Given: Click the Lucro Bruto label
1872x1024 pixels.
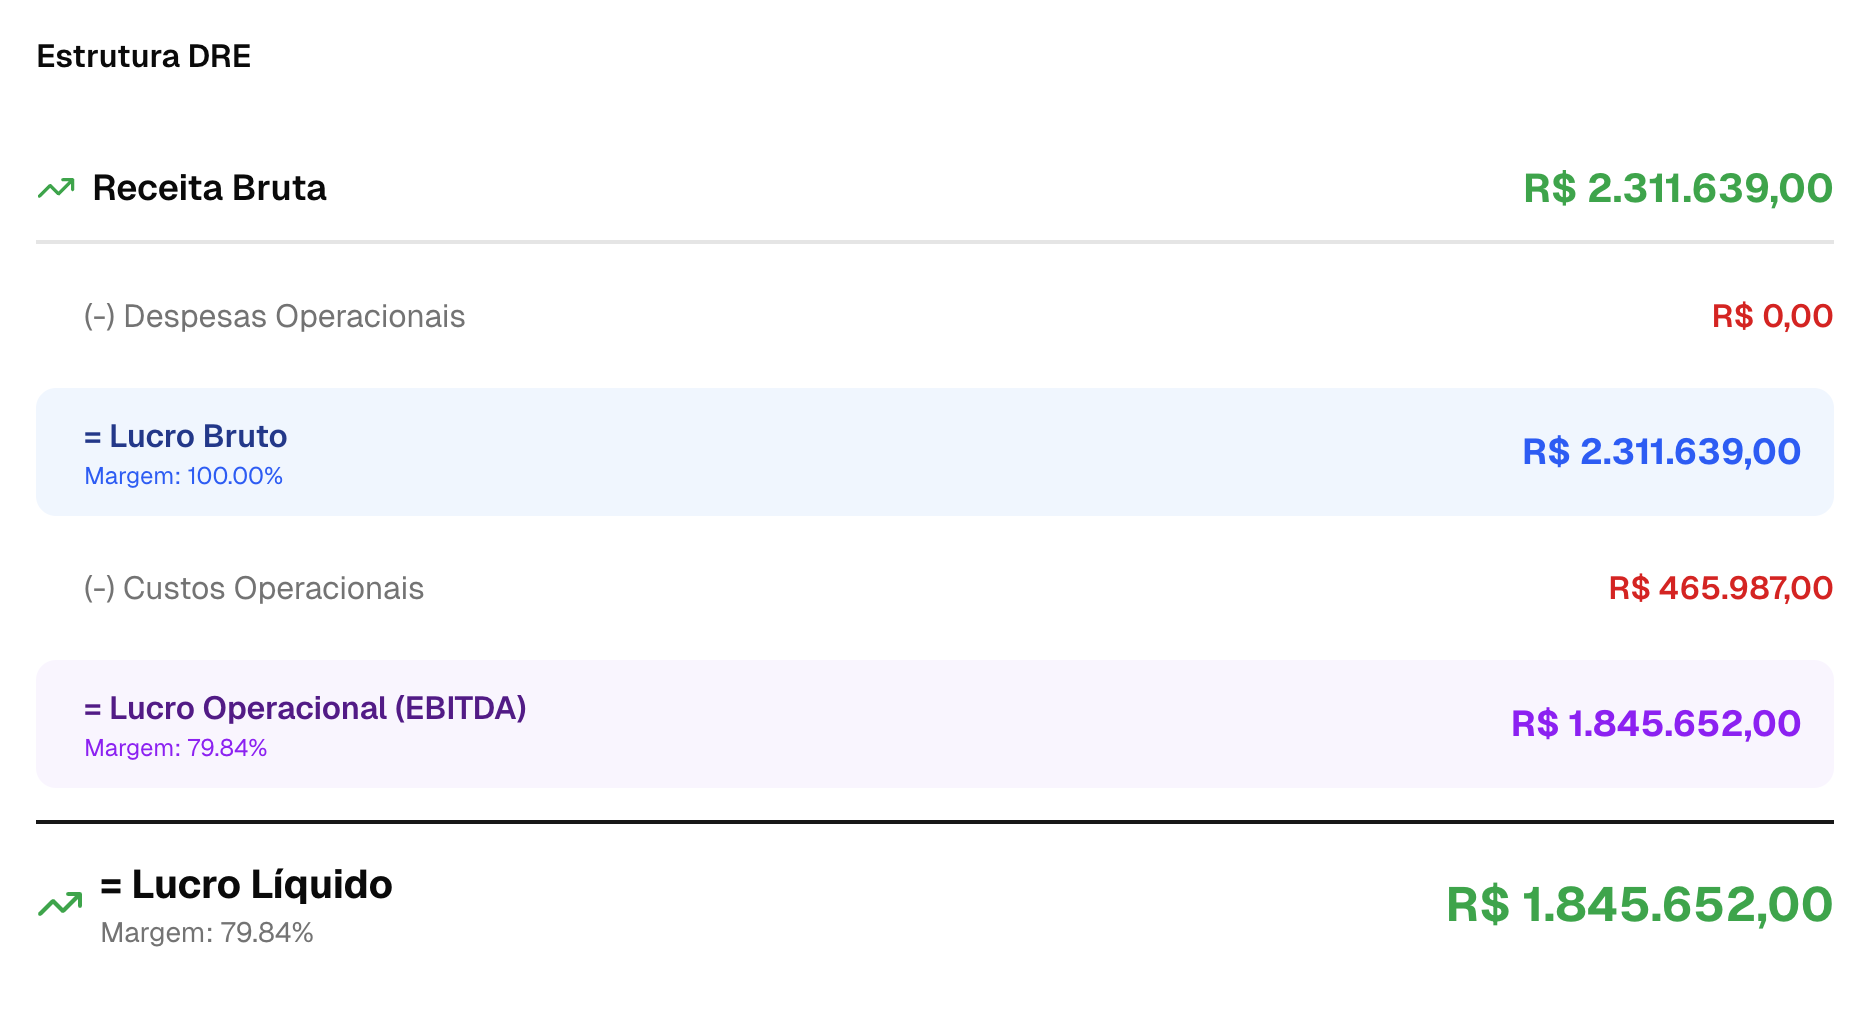Looking at the screenshot, I should click(x=186, y=436).
